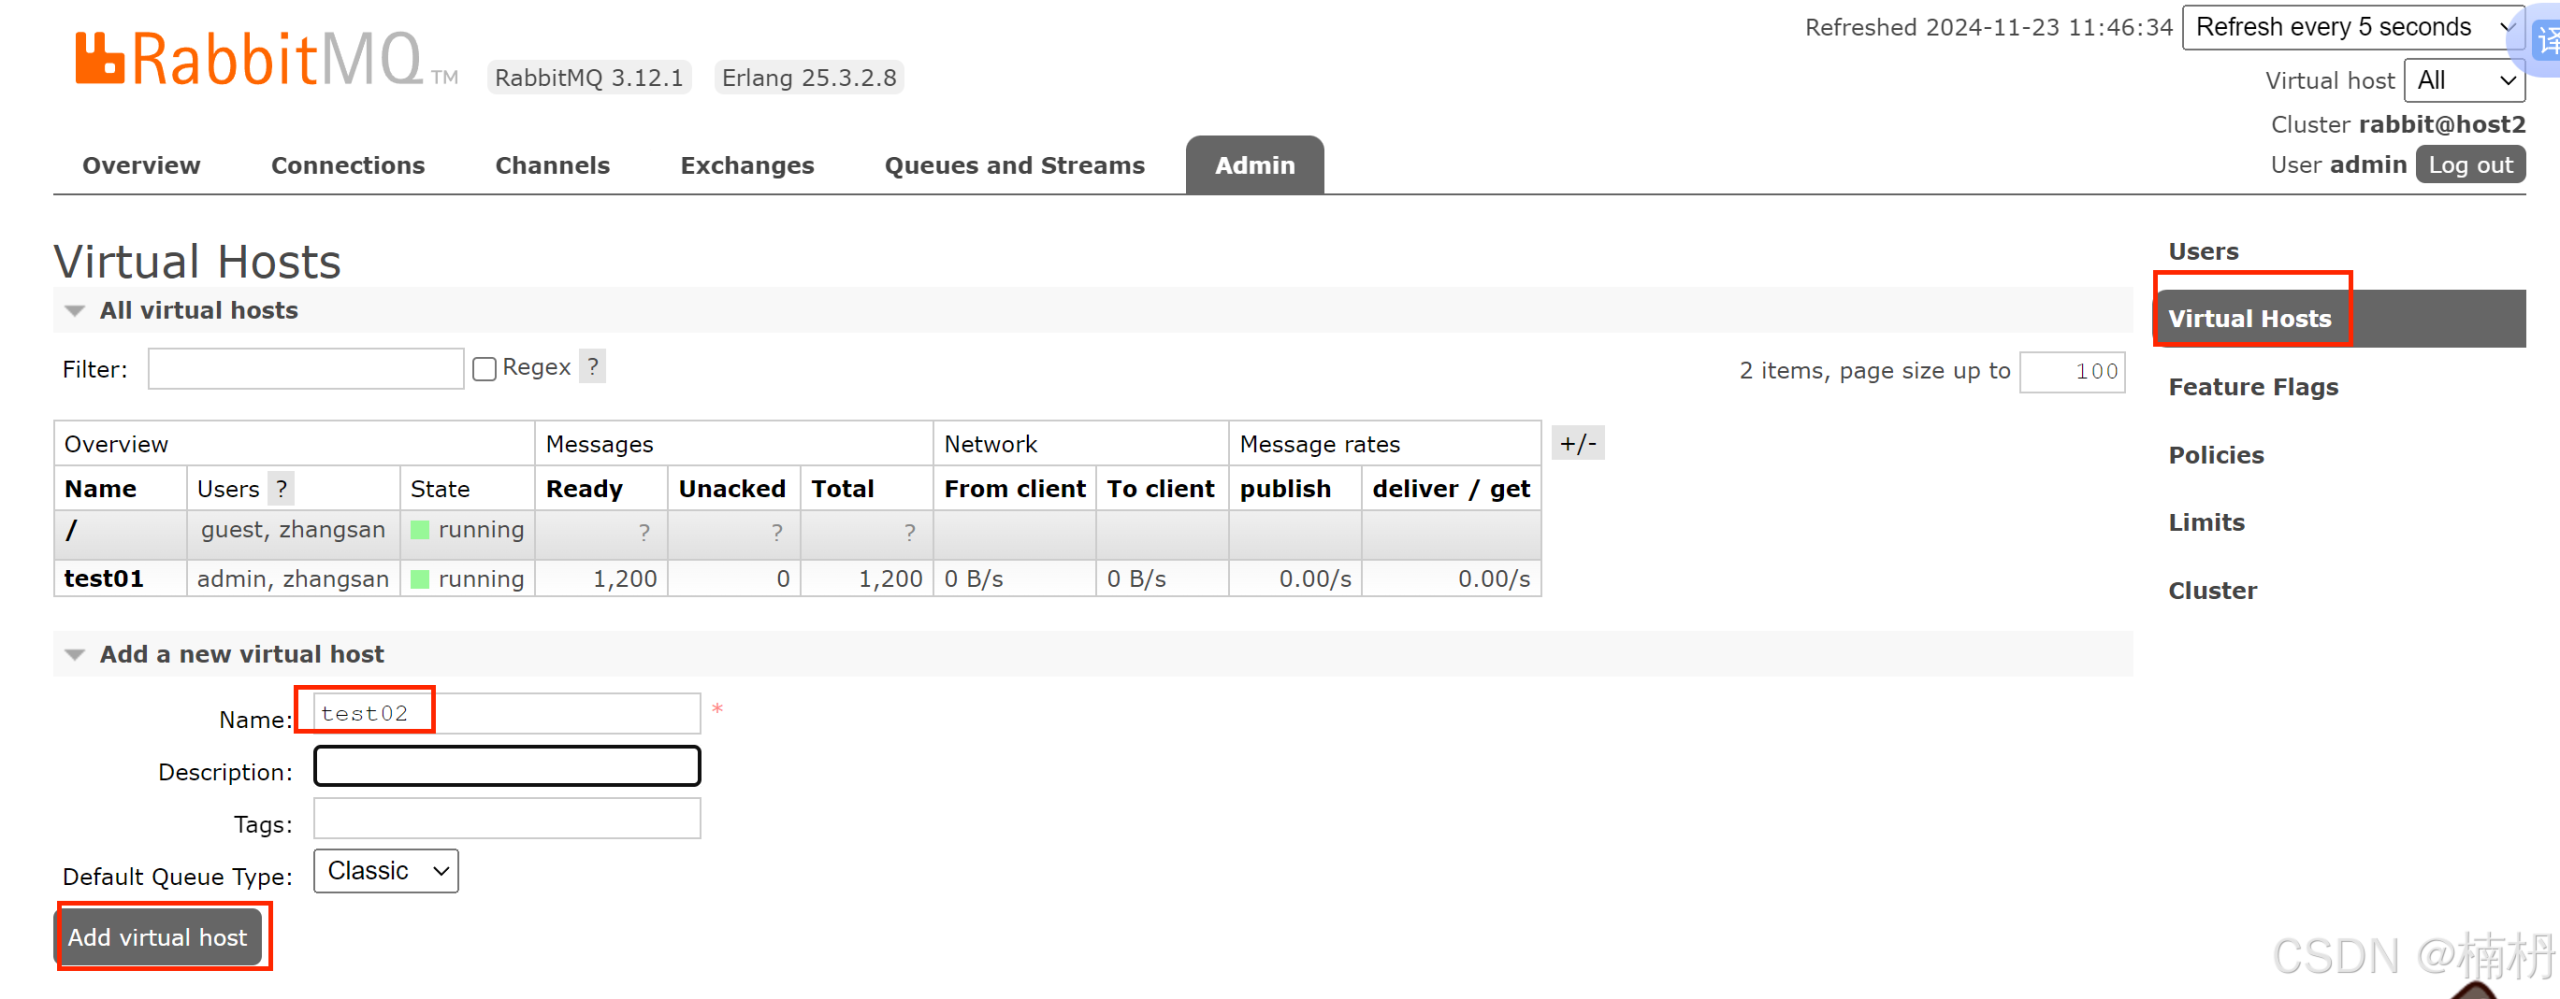Open the Queues and Streams tab
The image size is (2560, 999).
pyautogui.click(x=1014, y=165)
